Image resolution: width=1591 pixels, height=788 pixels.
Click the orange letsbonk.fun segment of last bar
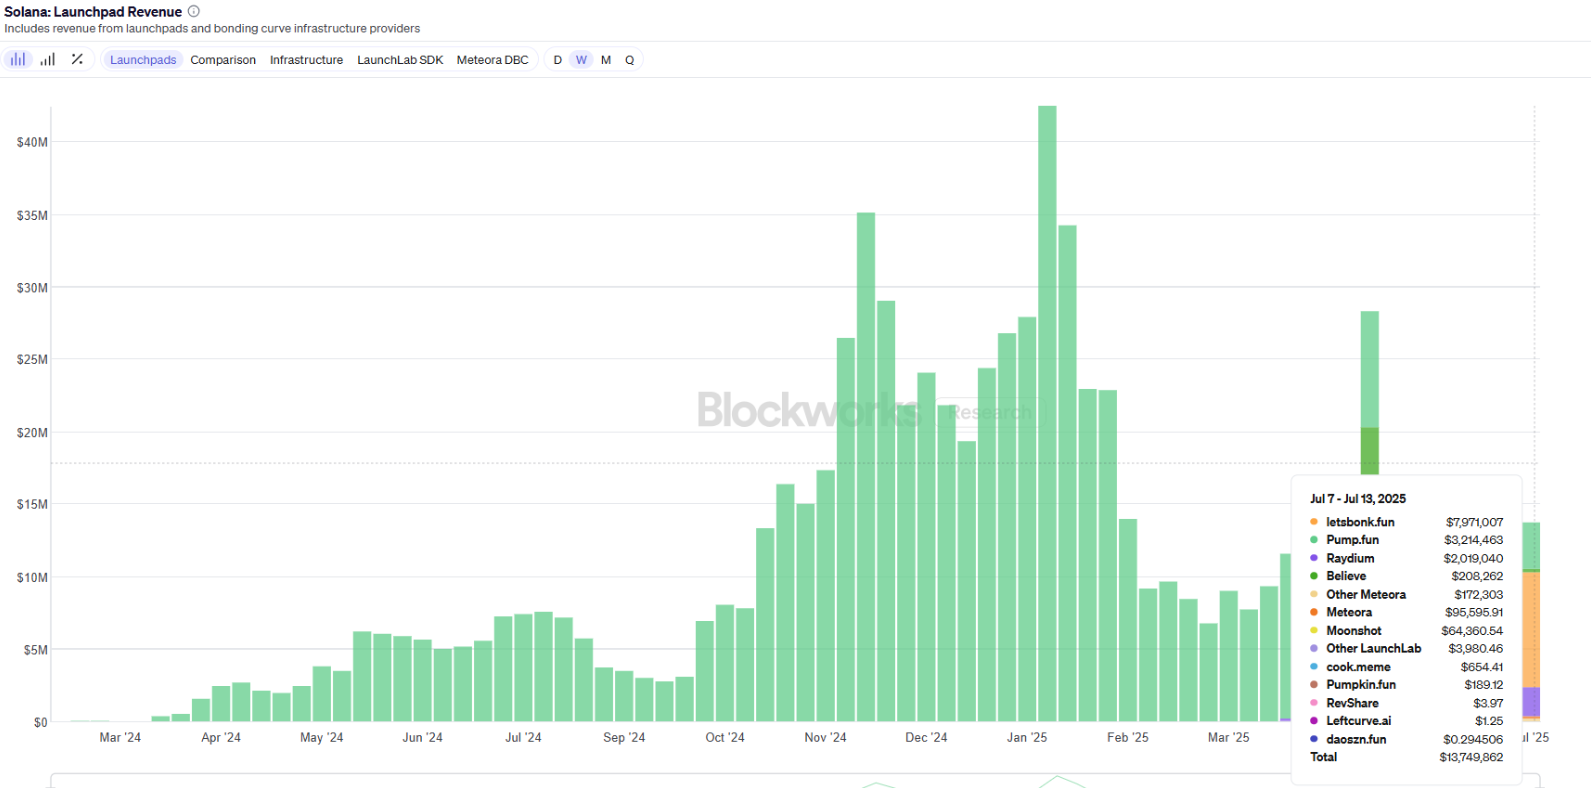tap(1531, 629)
